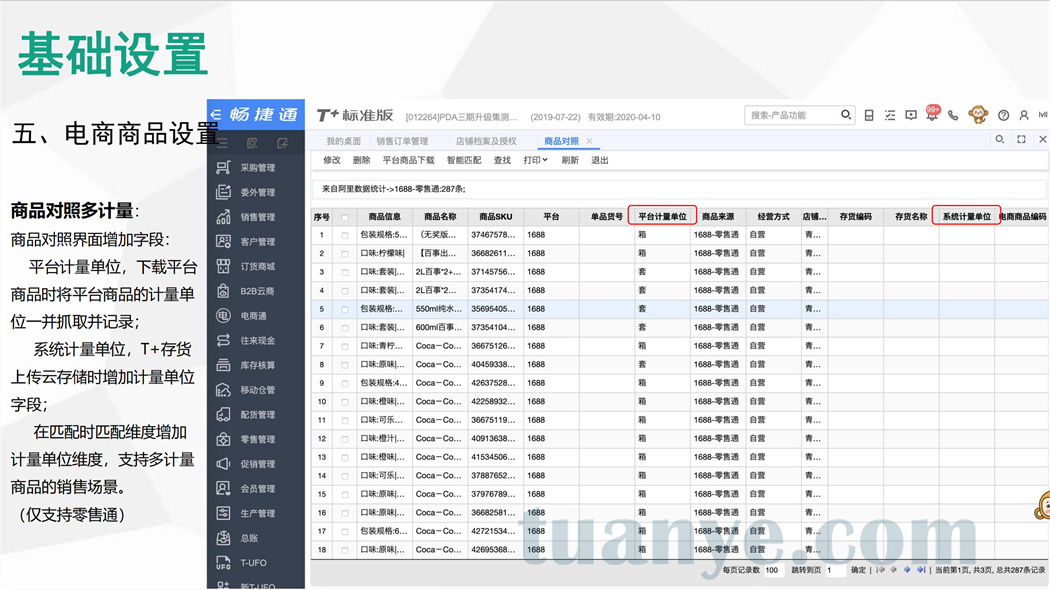Expand the 打印 dropdown menu
The image size is (1050, 590).
535,160
